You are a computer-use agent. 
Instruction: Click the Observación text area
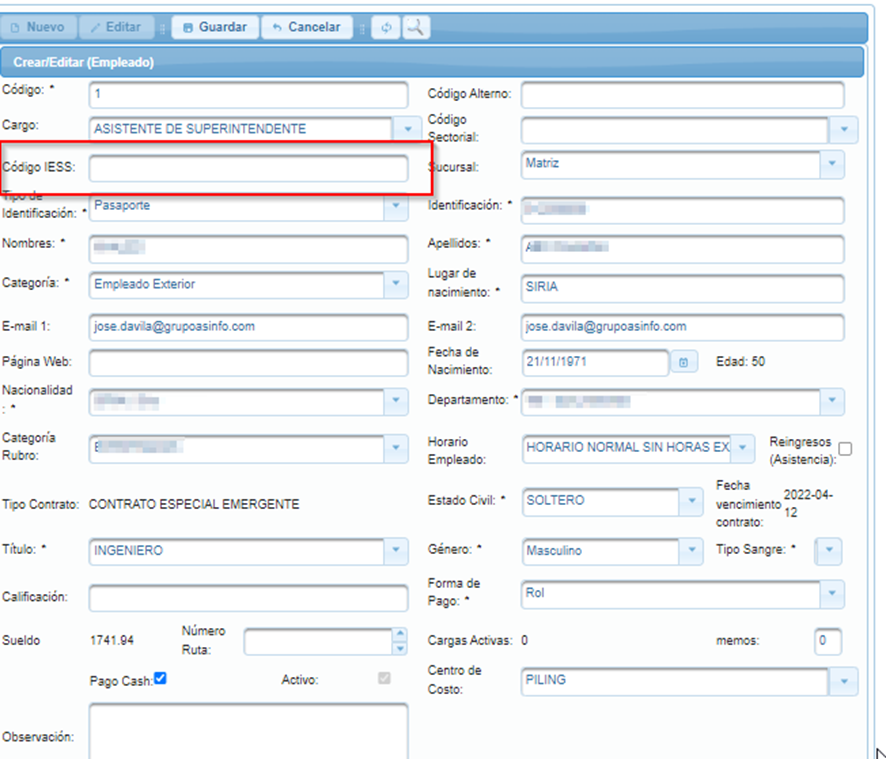click(248, 731)
